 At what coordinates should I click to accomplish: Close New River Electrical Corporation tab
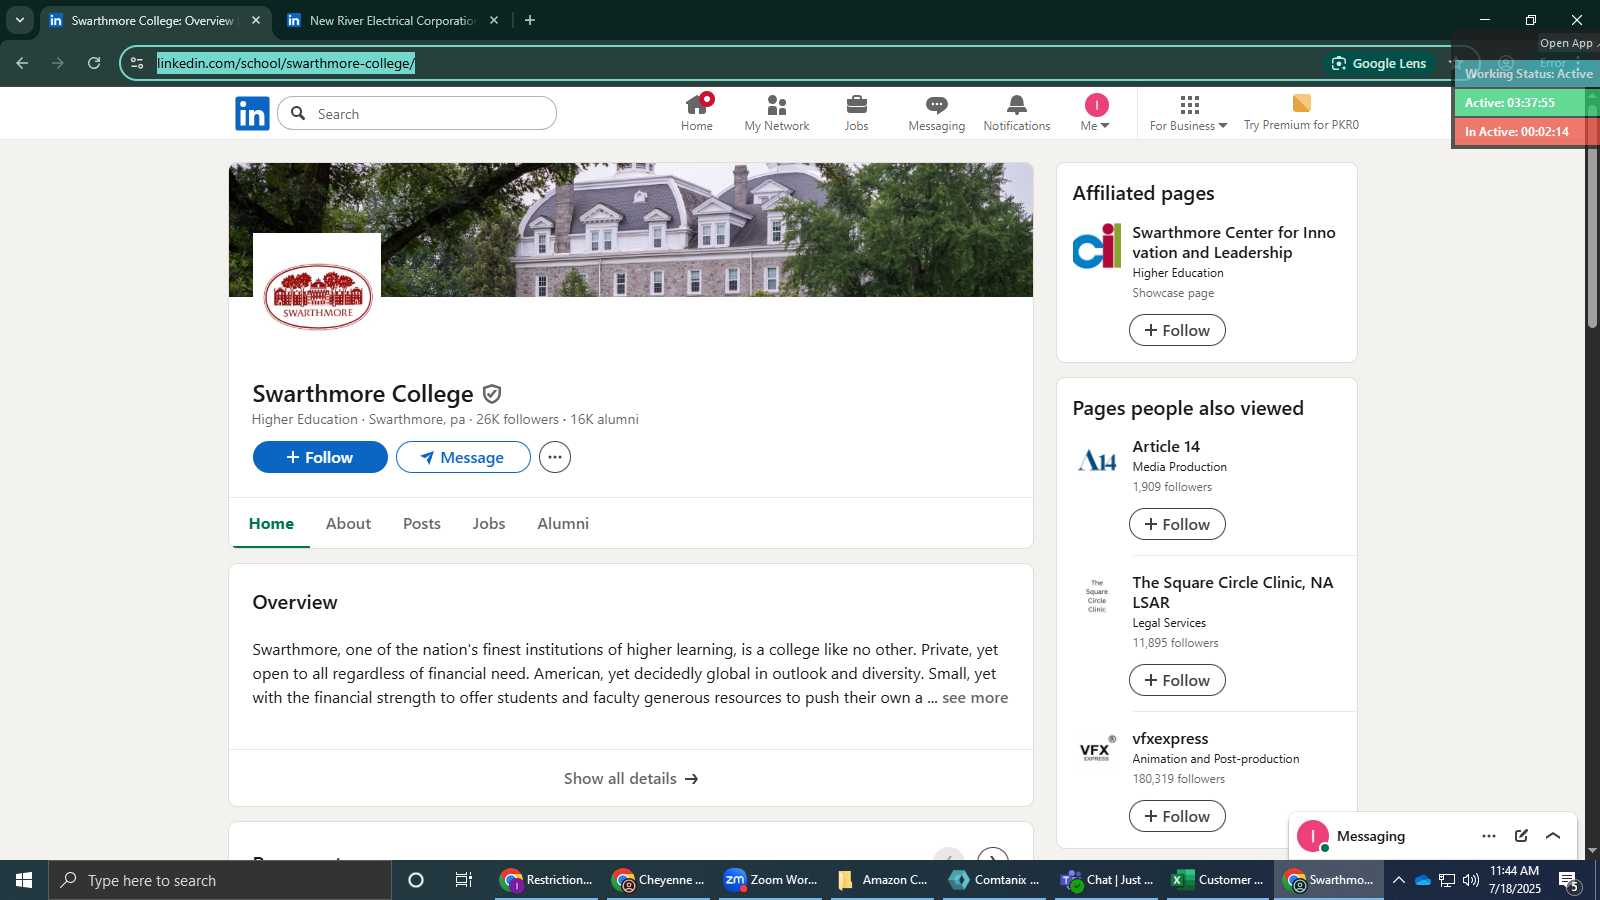tap(494, 20)
